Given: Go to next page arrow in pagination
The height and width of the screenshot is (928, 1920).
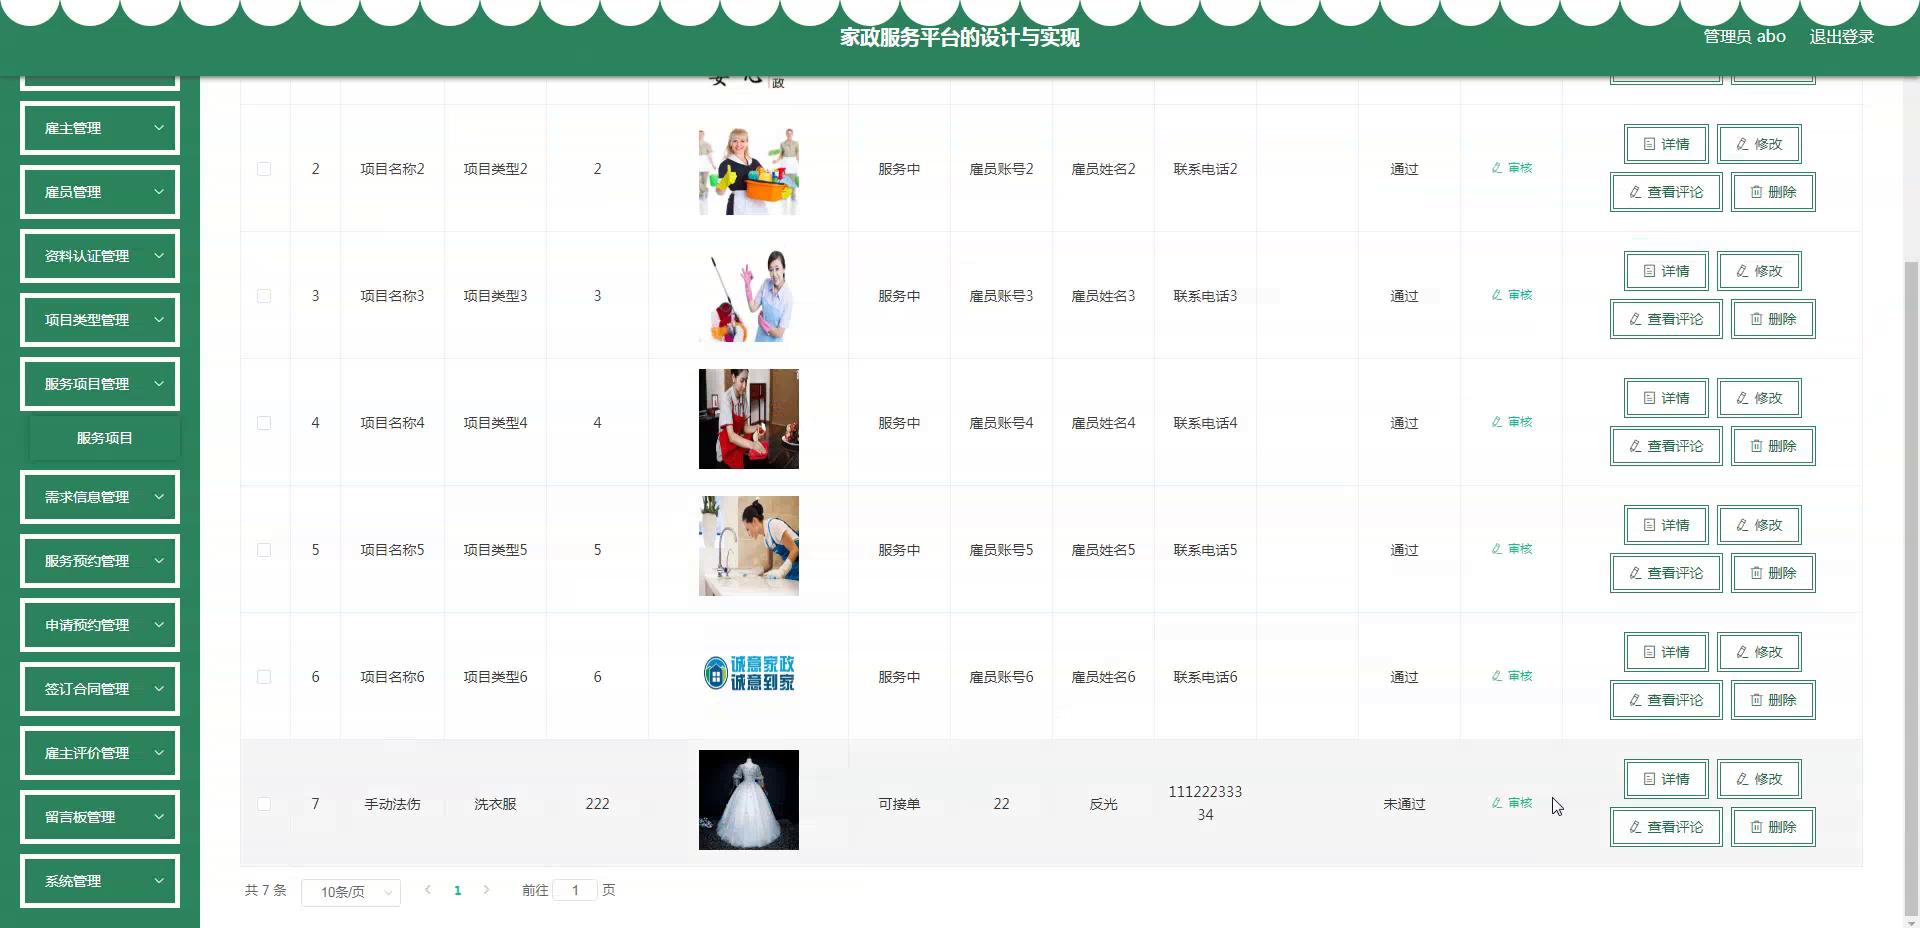Looking at the screenshot, I should coord(486,890).
